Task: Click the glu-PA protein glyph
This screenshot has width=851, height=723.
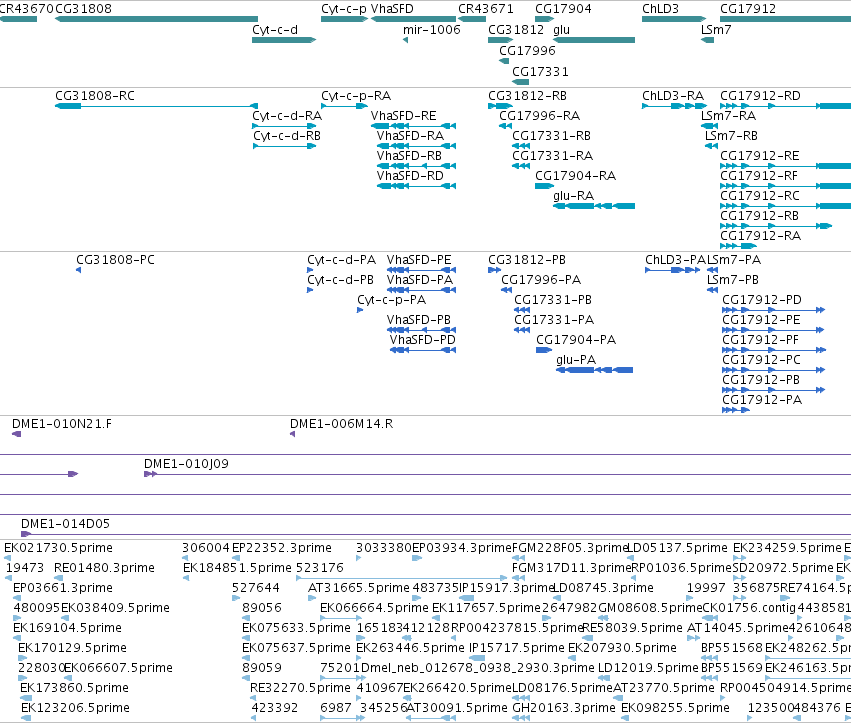Action: pyautogui.click(x=595, y=370)
